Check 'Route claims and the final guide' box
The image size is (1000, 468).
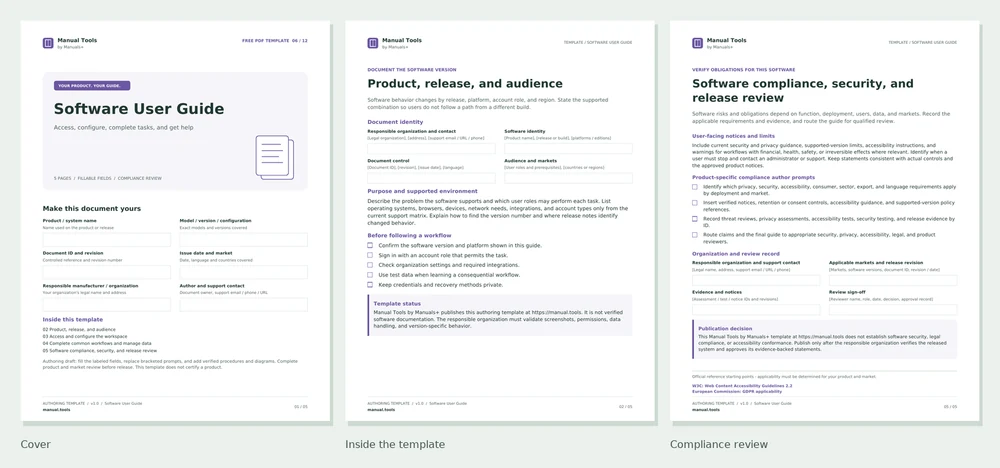(695, 235)
